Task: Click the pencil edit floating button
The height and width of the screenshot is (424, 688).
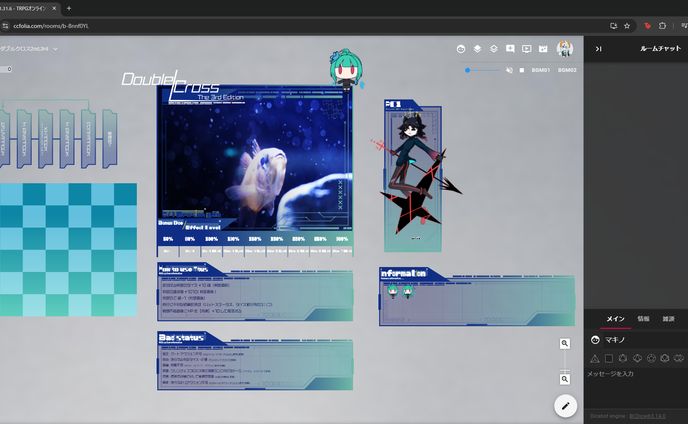Action: (565, 406)
